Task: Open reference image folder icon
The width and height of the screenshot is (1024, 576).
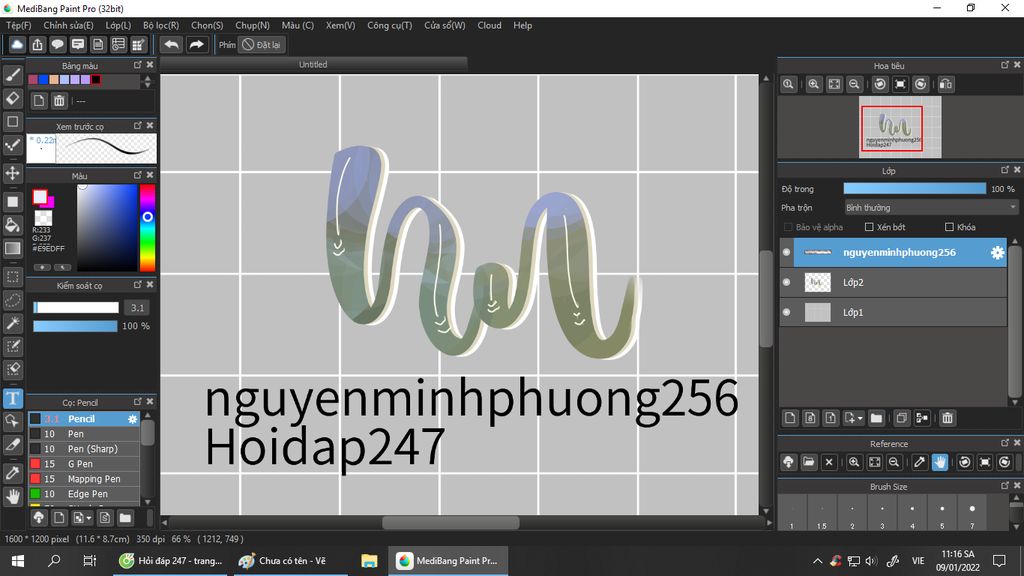Action: 808,462
